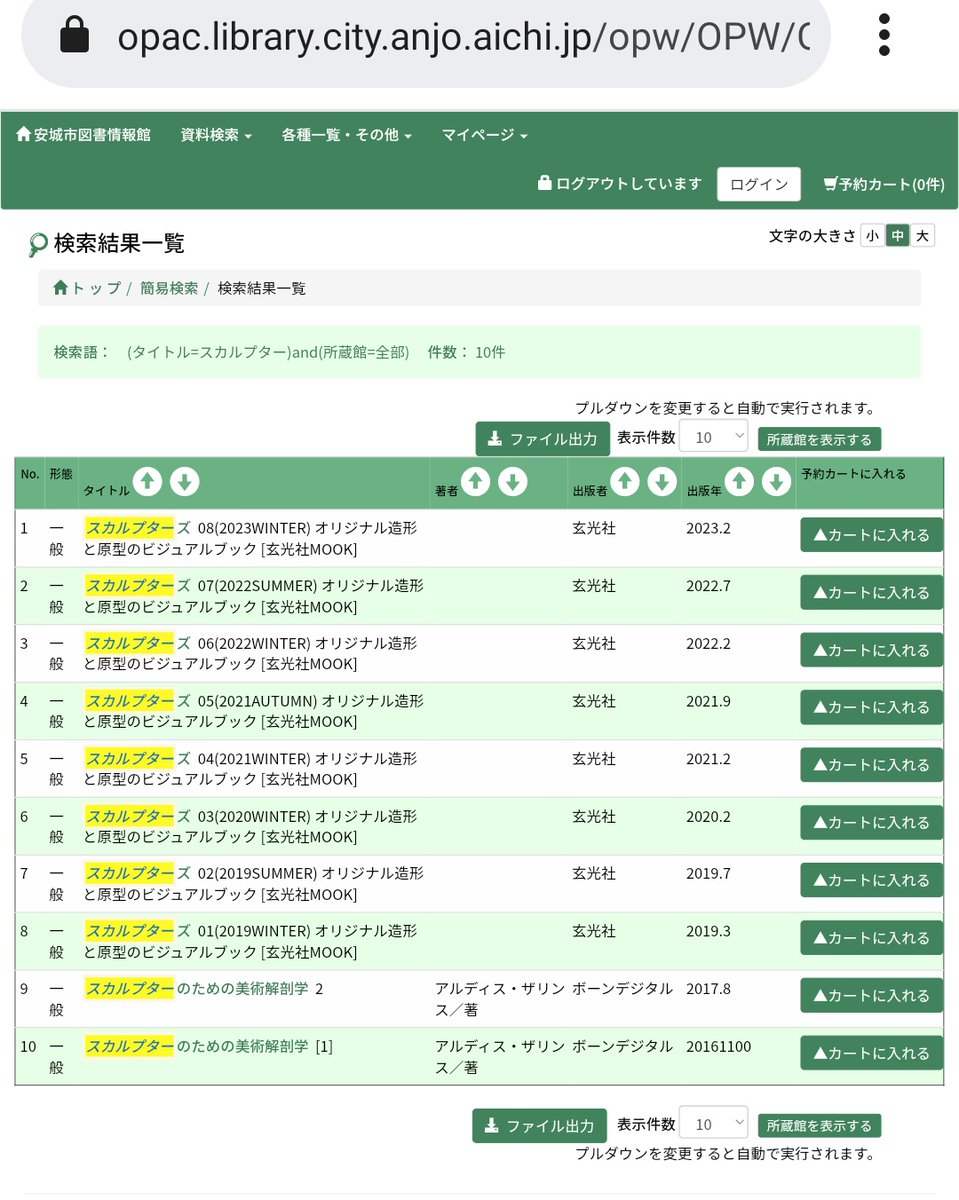Tap the padlock site security icon
The width and height of the screenshot is (959, 1200).
75,36
